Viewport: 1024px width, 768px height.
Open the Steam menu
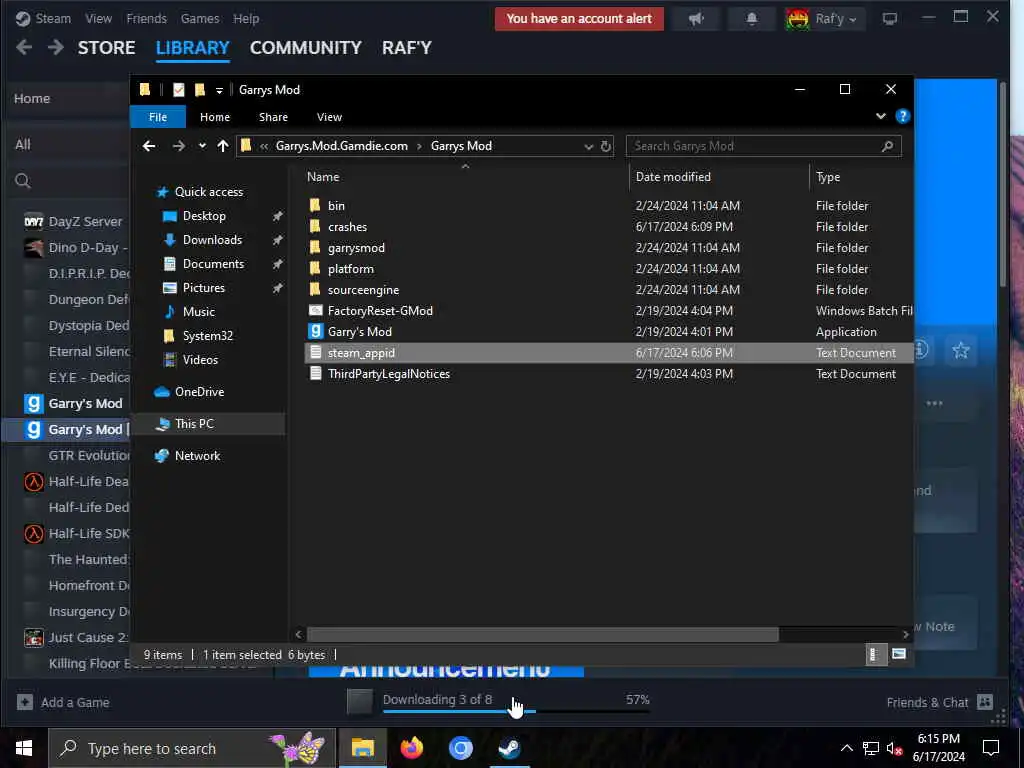[x=44, y=18]
